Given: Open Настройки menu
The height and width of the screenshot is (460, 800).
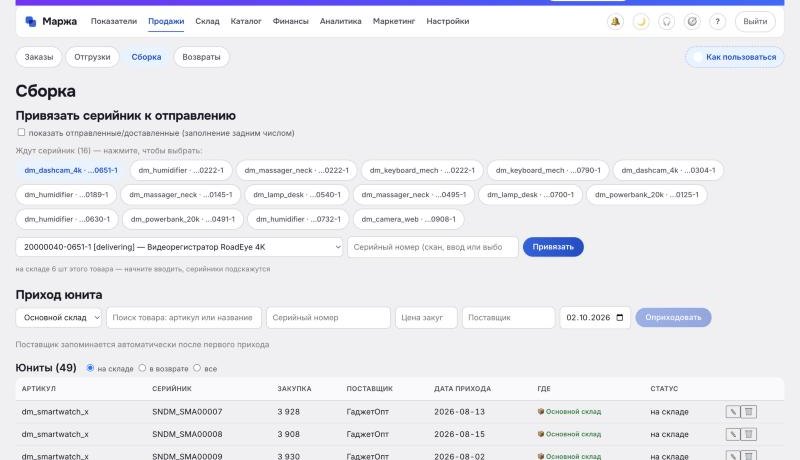Looking at the screenshot, I should point(447,21).
